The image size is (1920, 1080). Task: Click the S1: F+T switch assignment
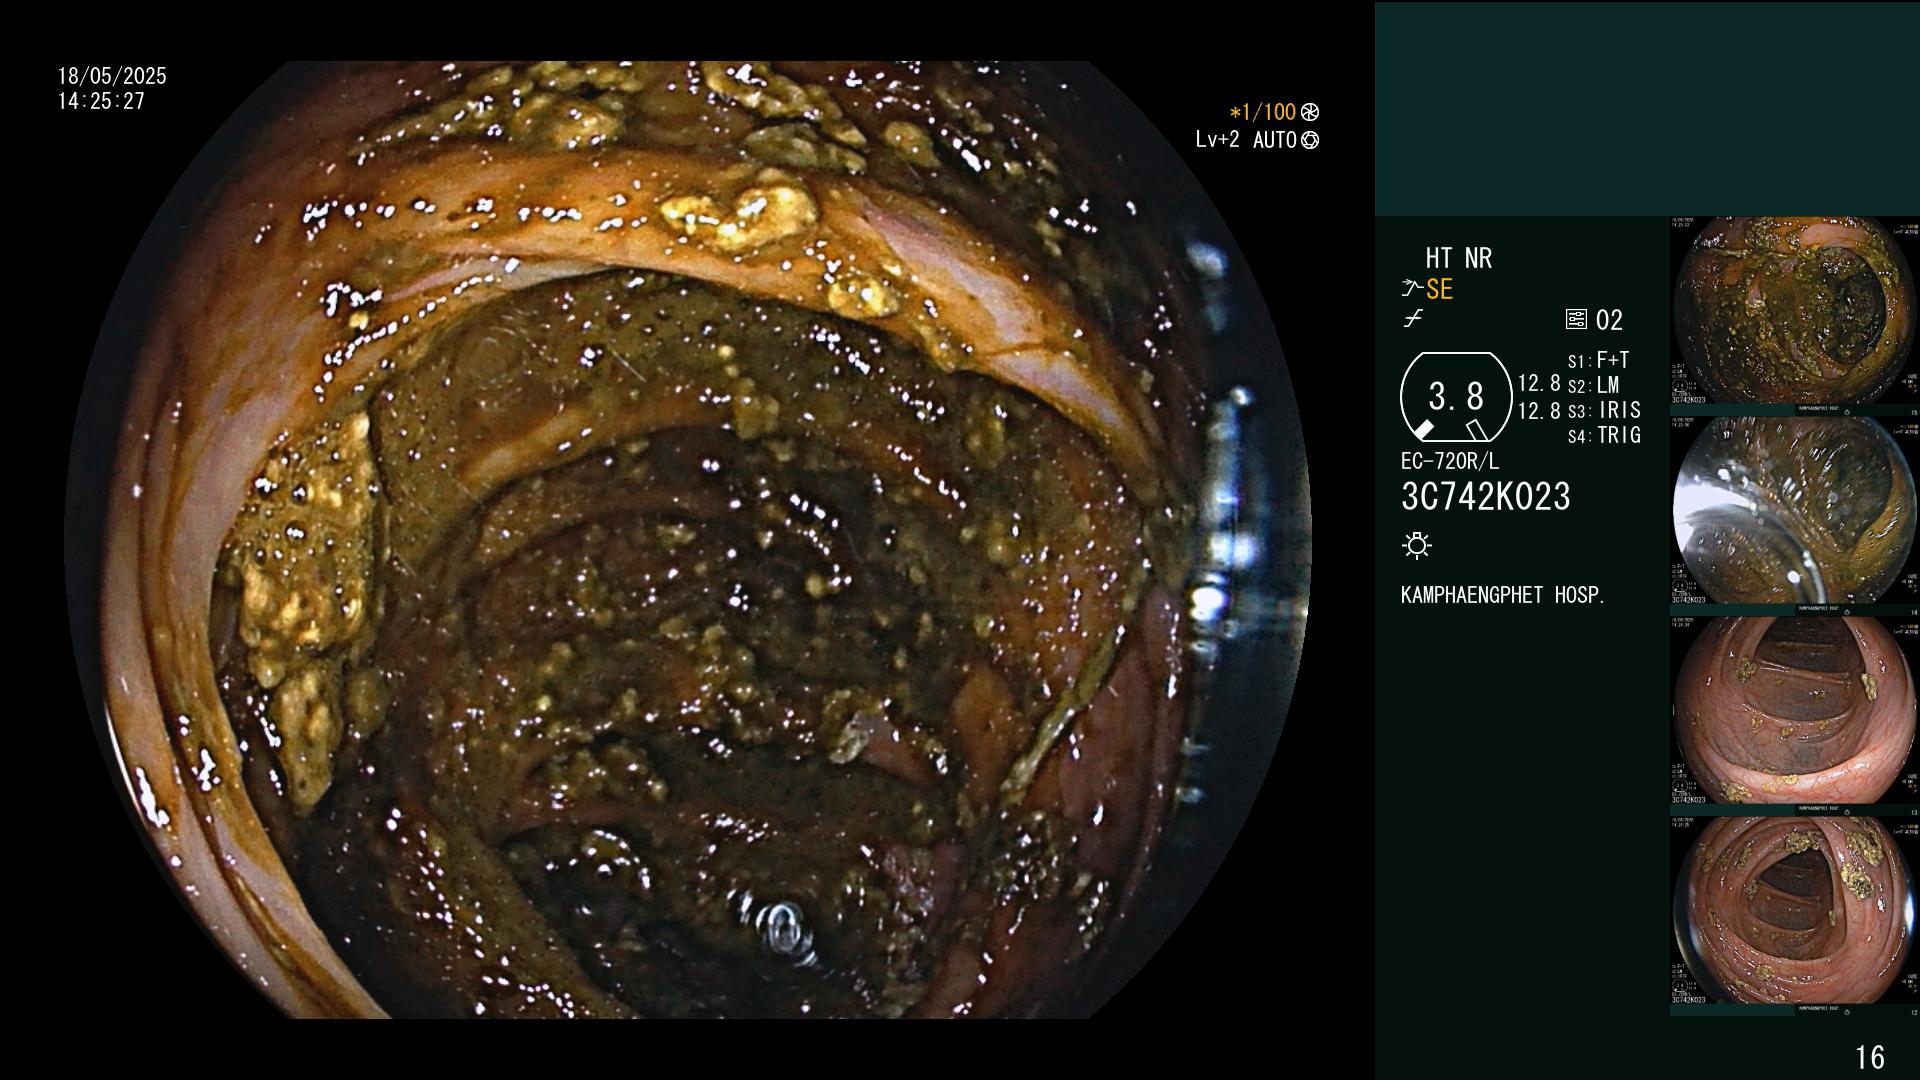1598,360
